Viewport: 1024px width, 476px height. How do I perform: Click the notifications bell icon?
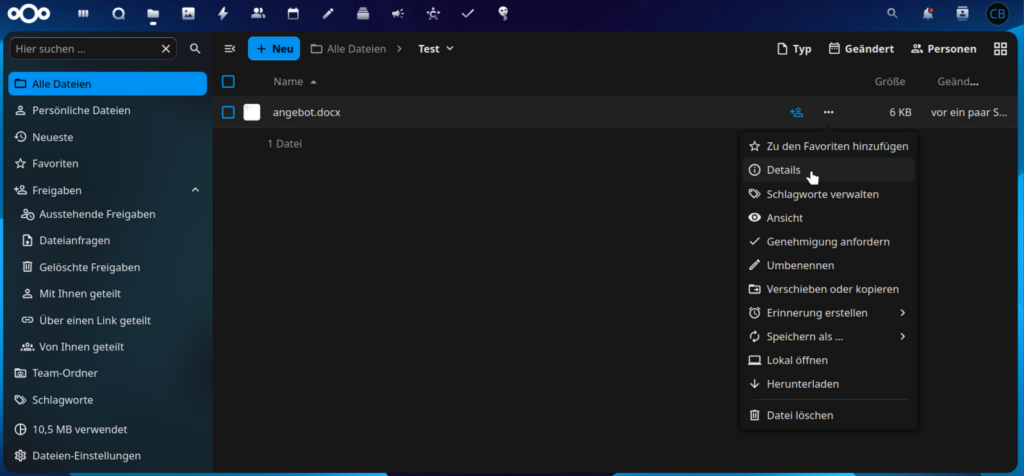point(927,13)
